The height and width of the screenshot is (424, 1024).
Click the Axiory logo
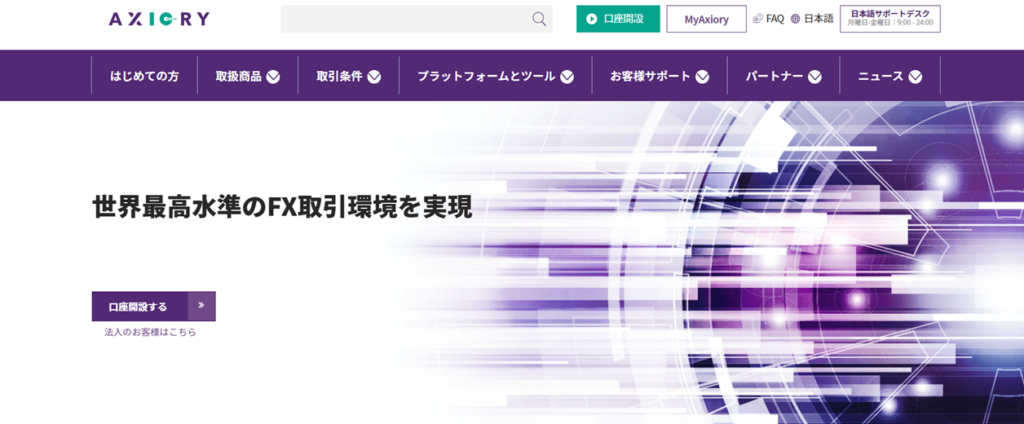point(159,20)
